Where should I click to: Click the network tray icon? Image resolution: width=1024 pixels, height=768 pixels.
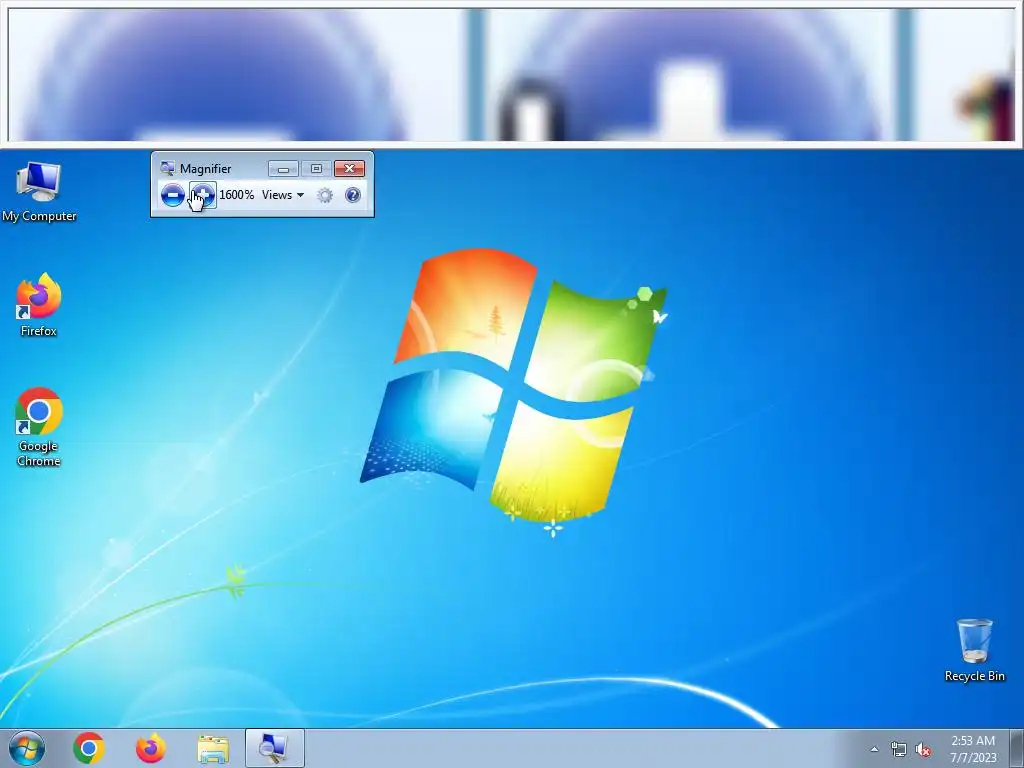(x=899, y=749)
